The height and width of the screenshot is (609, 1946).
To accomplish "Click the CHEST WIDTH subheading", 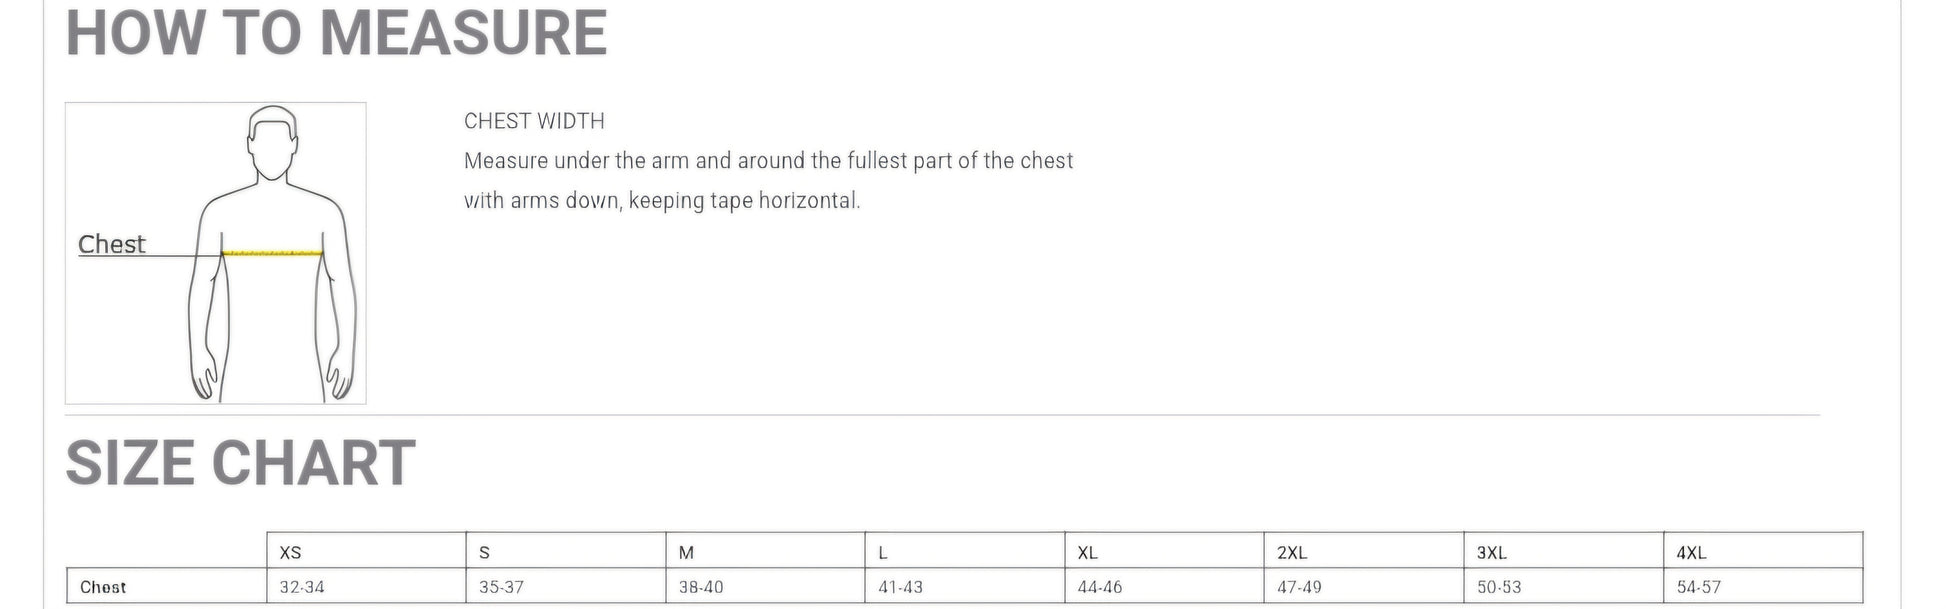I will [x=534, y=121].
